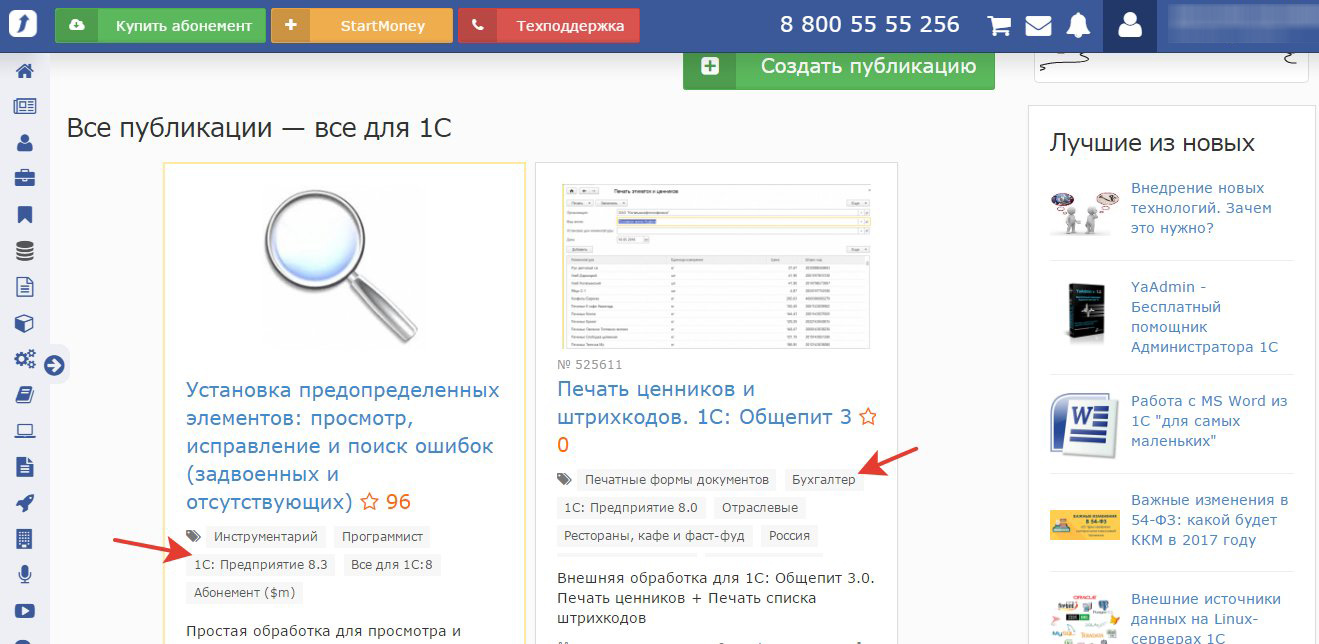Select the Бухгалтер tag
The width and height of the screenshot is (1319, 644).
[x=824, y=480]
